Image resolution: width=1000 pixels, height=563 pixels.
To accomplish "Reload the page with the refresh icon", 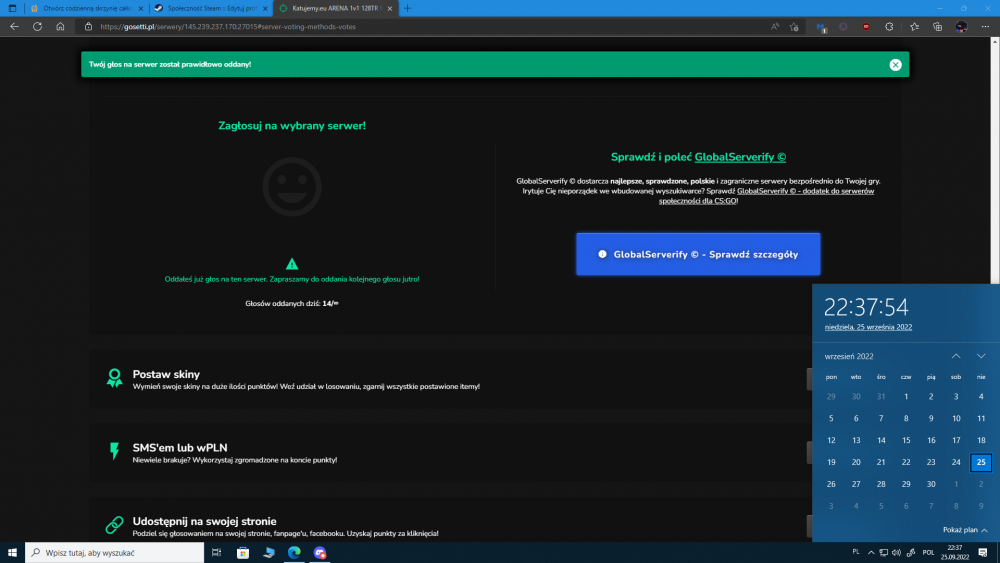I will (38, 27).
